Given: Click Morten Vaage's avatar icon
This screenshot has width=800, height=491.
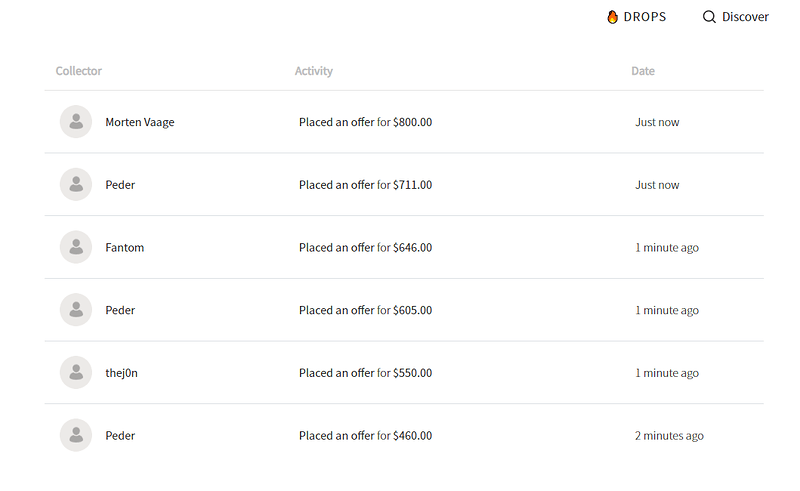Looking at the screenshot, I should [x=76, y=122].
